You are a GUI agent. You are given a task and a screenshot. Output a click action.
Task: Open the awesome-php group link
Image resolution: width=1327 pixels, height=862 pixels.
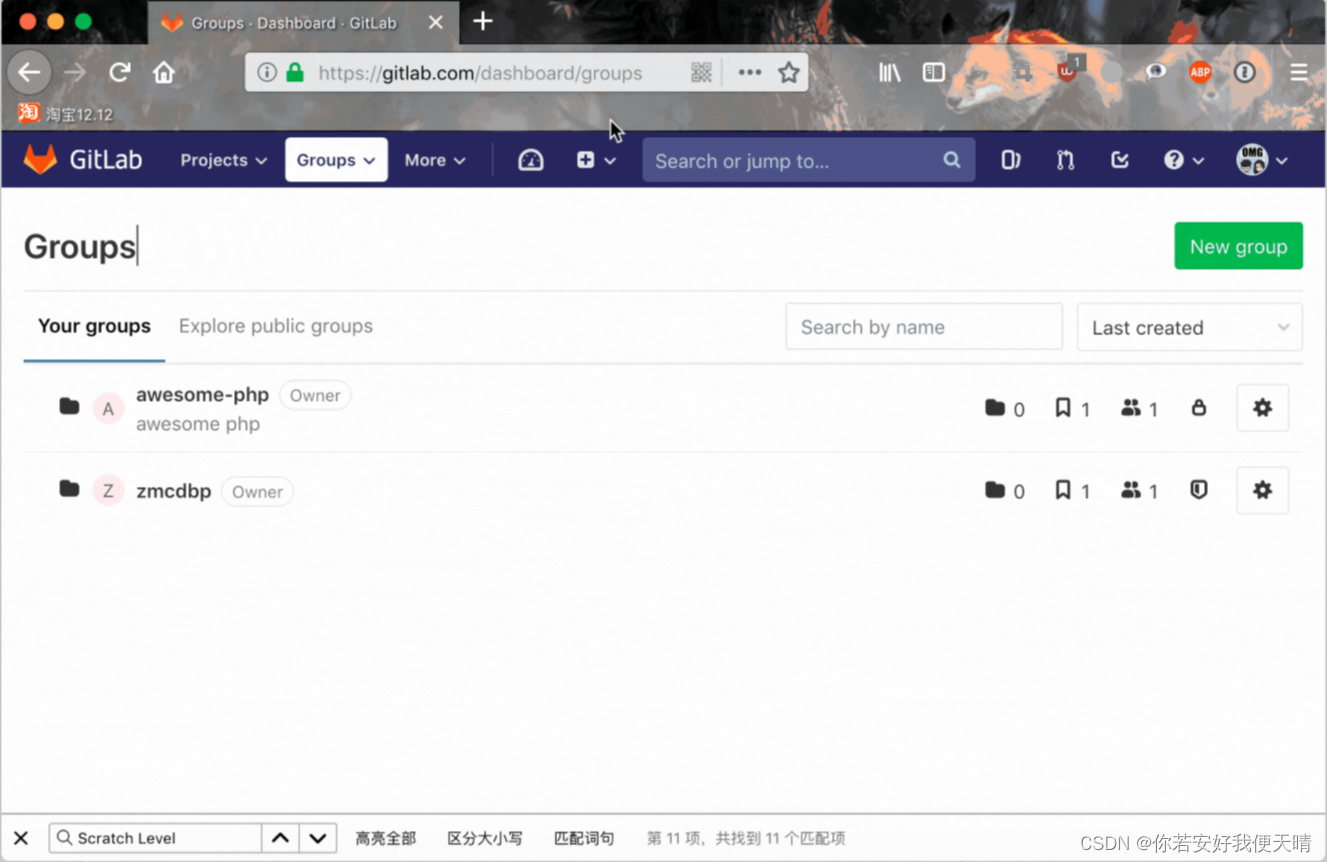[202, 394]
